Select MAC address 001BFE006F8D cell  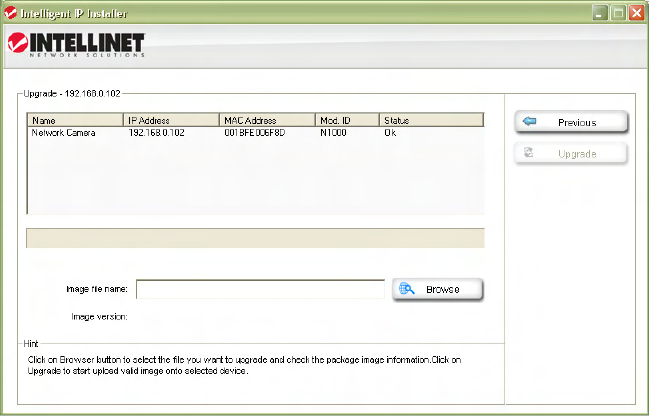point(255,133)
